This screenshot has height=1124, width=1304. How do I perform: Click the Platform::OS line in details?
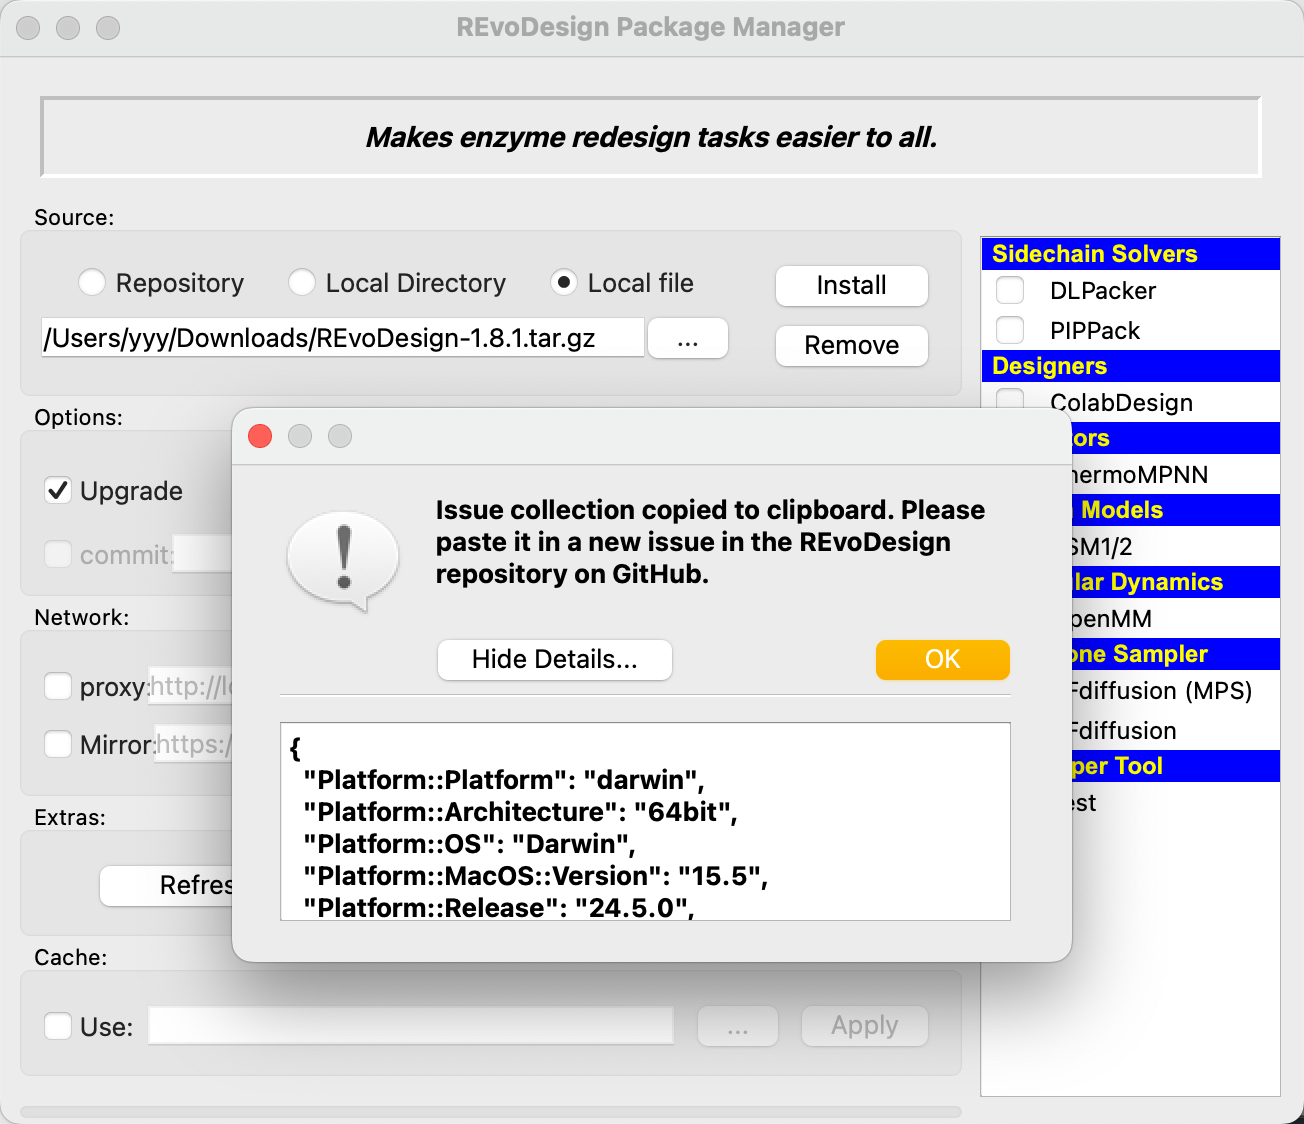click(x=469, y=844)
